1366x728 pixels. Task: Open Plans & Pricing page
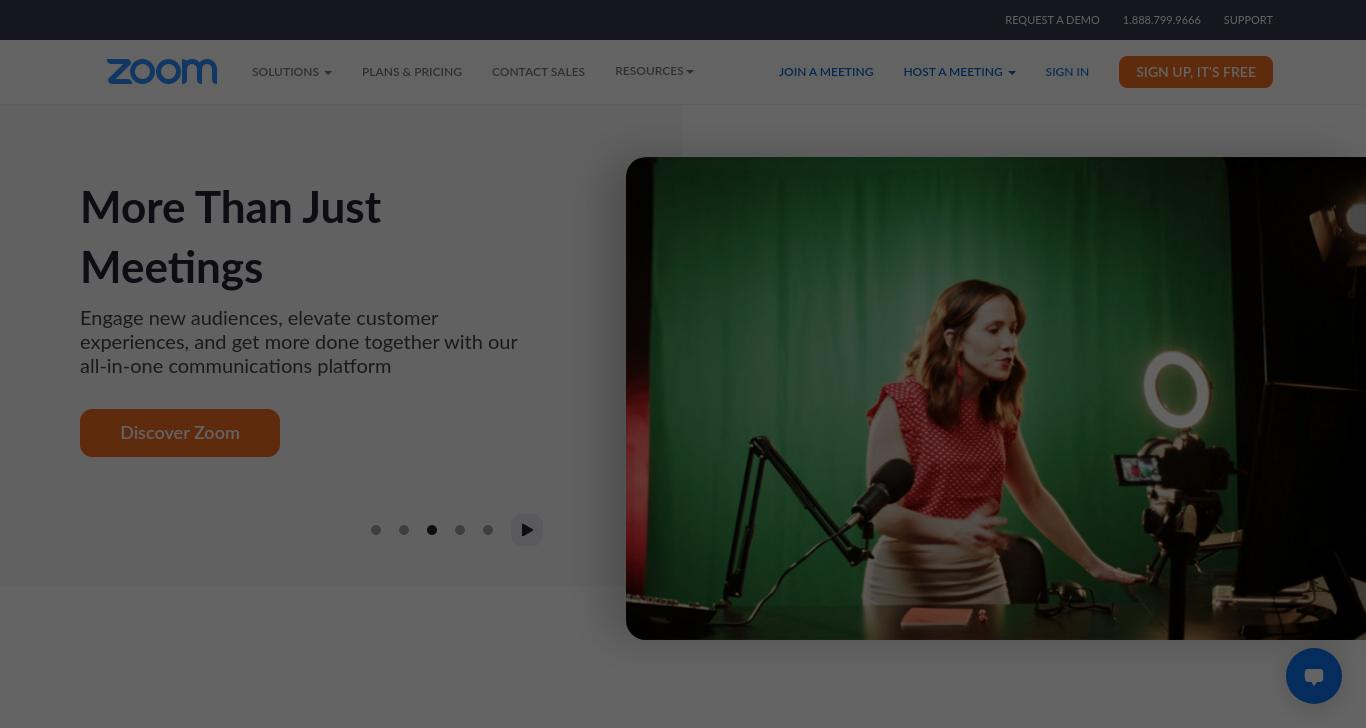412,72
